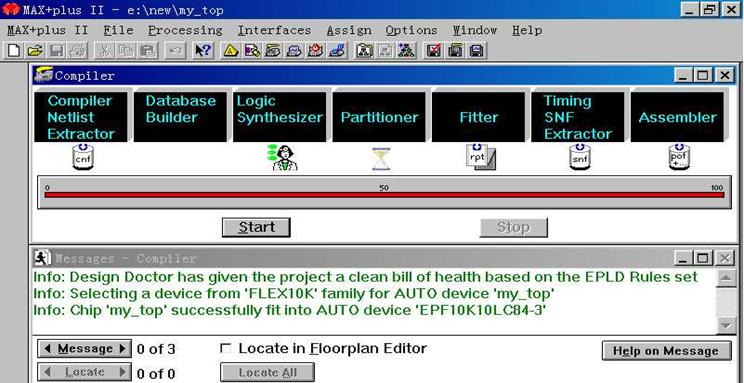Click the Design Doctor icon under Logic Synthesizer
The width and height of the screenshot is (744, 383).
(x=283, y=158)
